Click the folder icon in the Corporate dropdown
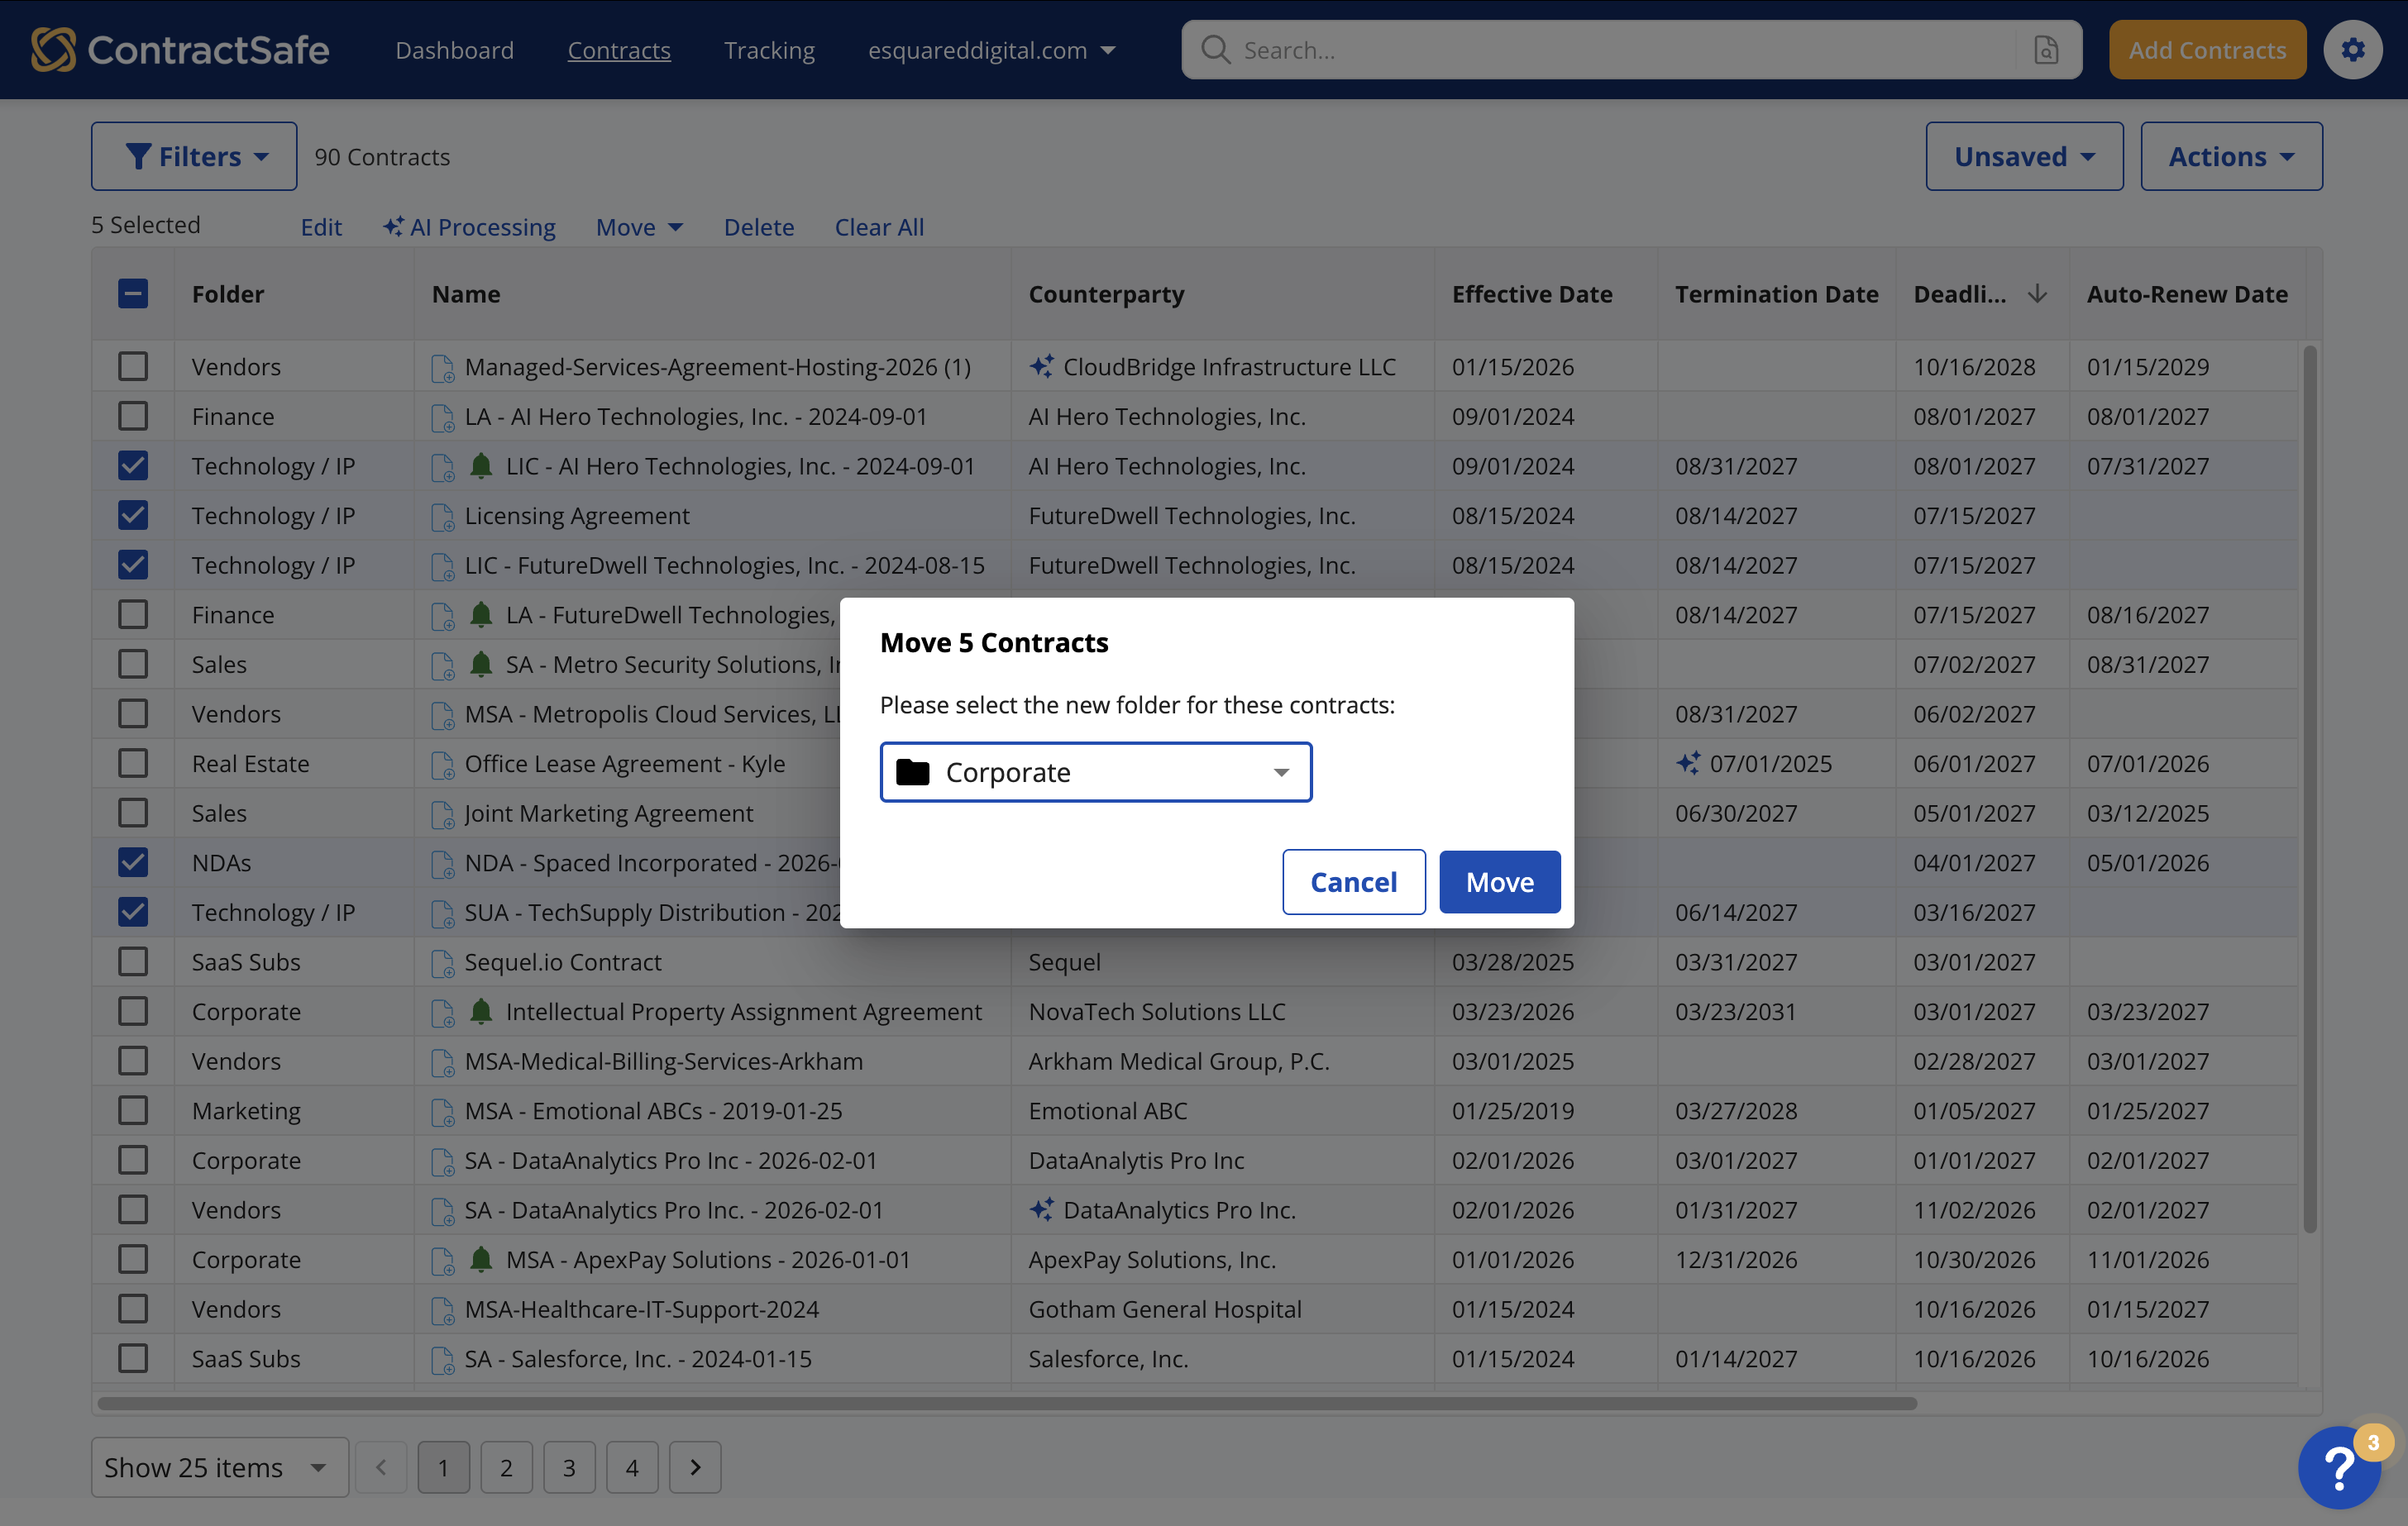Viewport: 2408px width, 1526px height. 912,771
